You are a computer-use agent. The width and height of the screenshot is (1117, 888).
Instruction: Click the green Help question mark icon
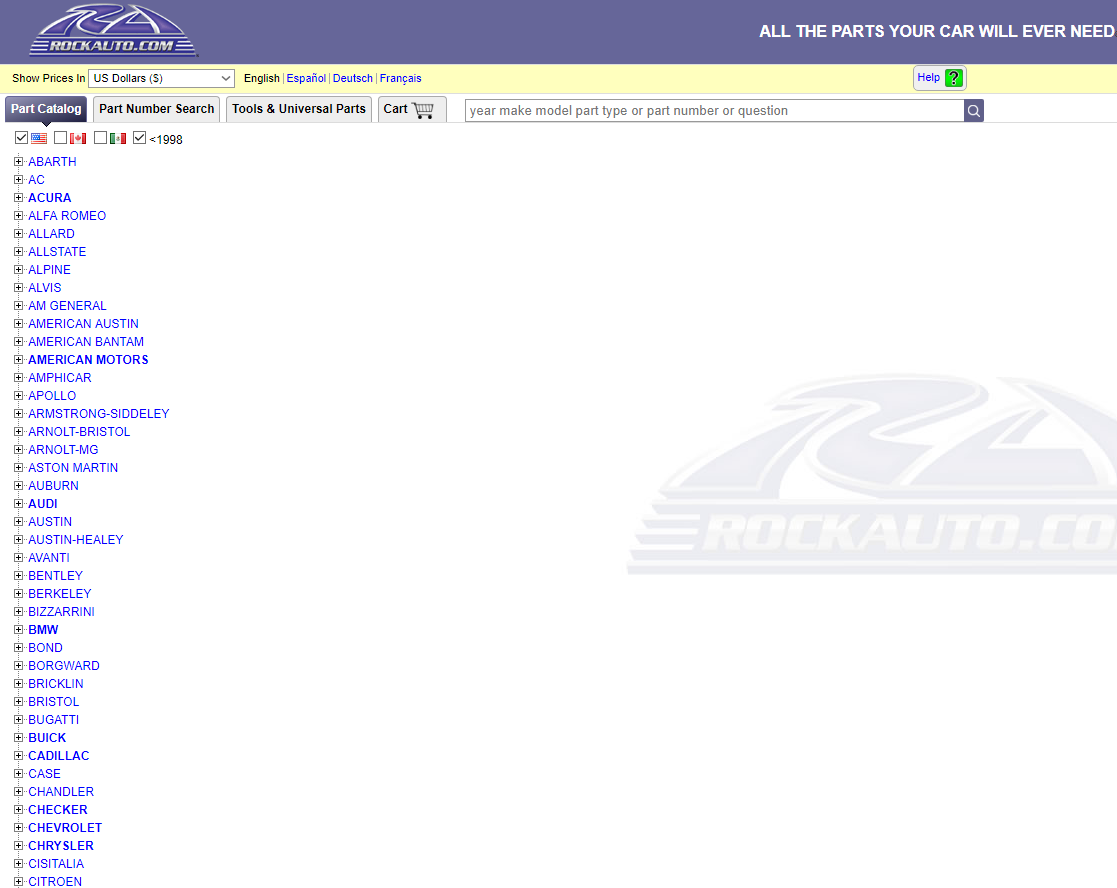click(953, 78)
